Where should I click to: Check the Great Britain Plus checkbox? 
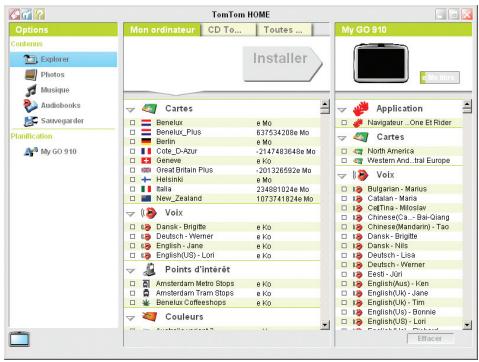(x=132, y=170)
